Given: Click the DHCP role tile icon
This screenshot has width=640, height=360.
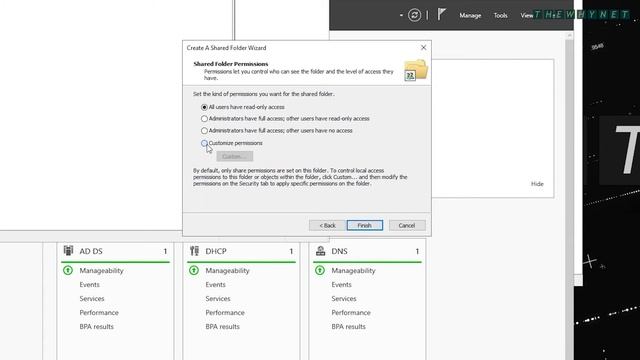Looking at the screenshot, I should click(194, 251).
